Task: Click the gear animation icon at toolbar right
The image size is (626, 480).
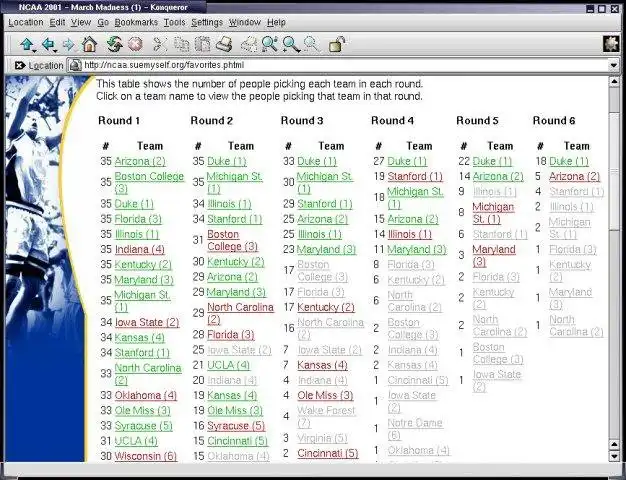Action: [x=610, y=44]
